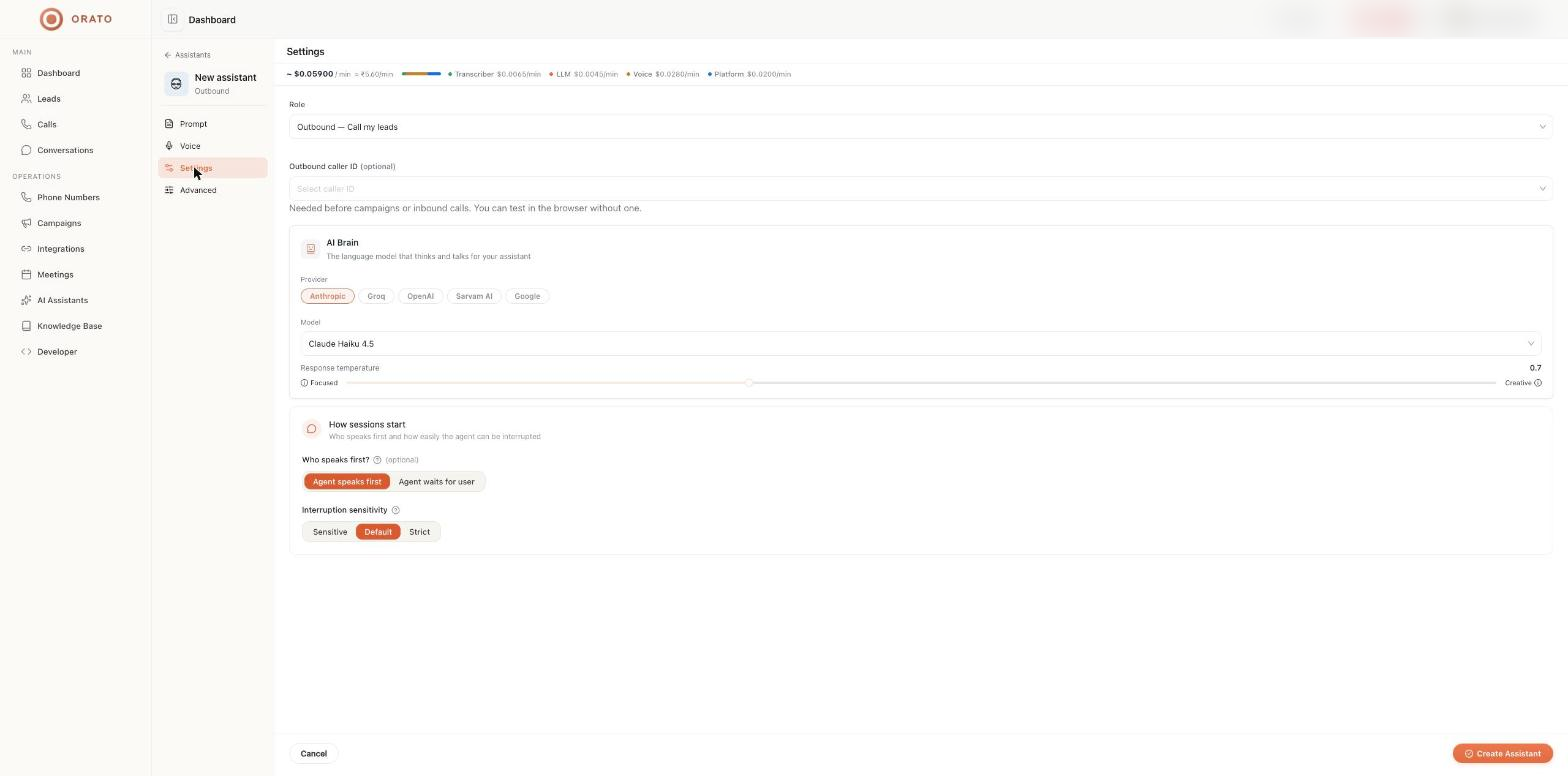This screenshot has height=776, width=1568.
Task: Click the Campaigns megaphone icon
Action: point(26,223)
